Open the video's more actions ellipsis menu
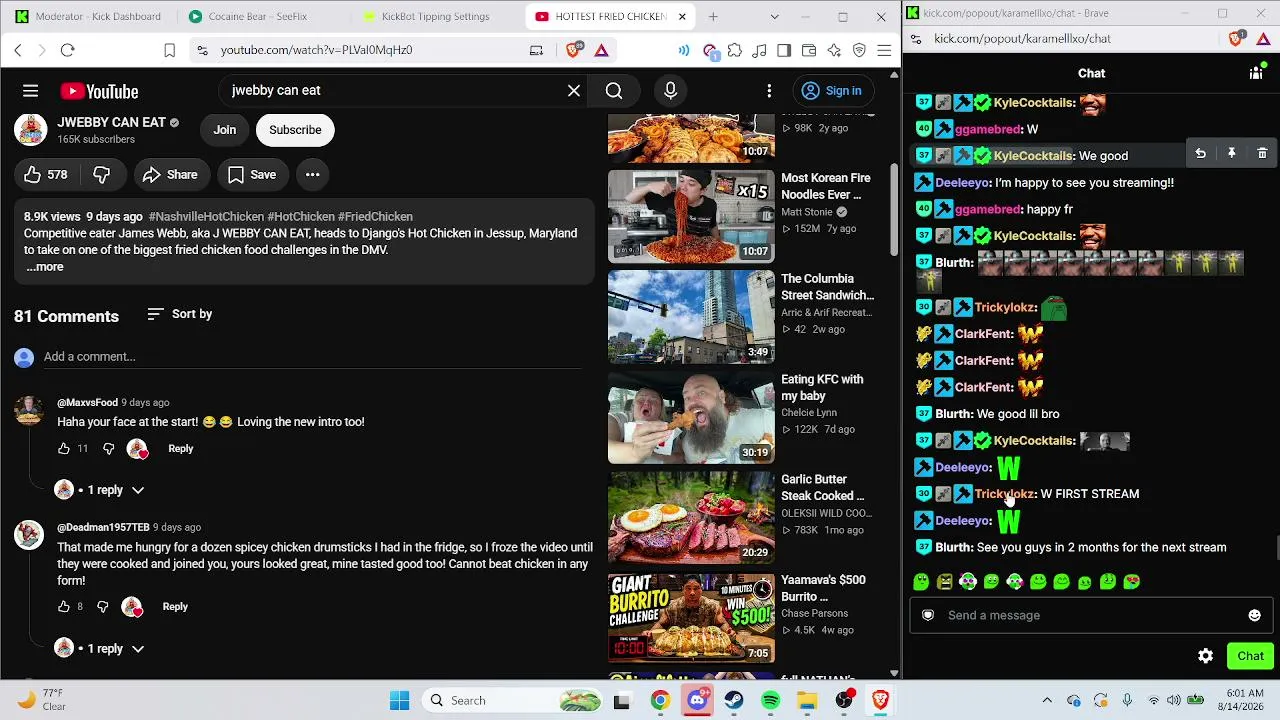The image size is (1280, 720). click(x=312, y=175)
